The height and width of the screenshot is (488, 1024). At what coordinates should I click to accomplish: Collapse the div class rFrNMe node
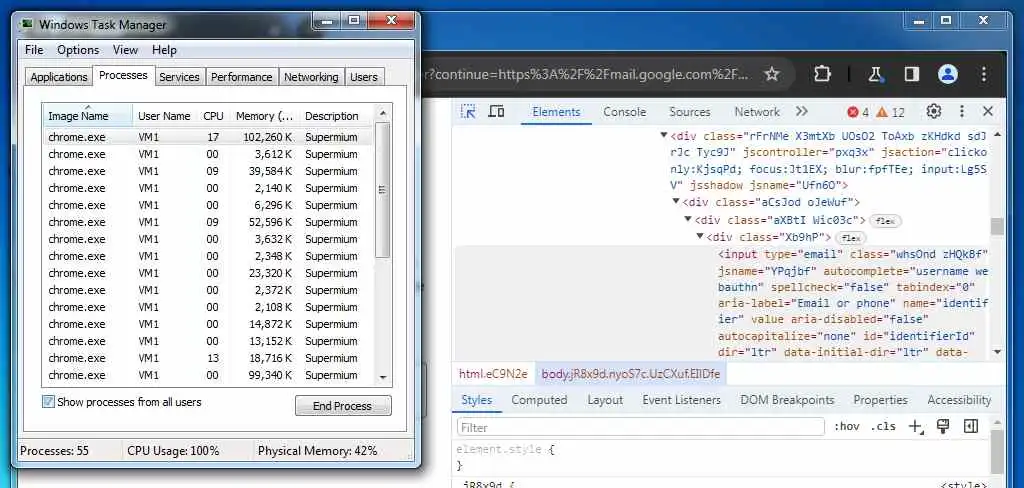coord(664,136)
